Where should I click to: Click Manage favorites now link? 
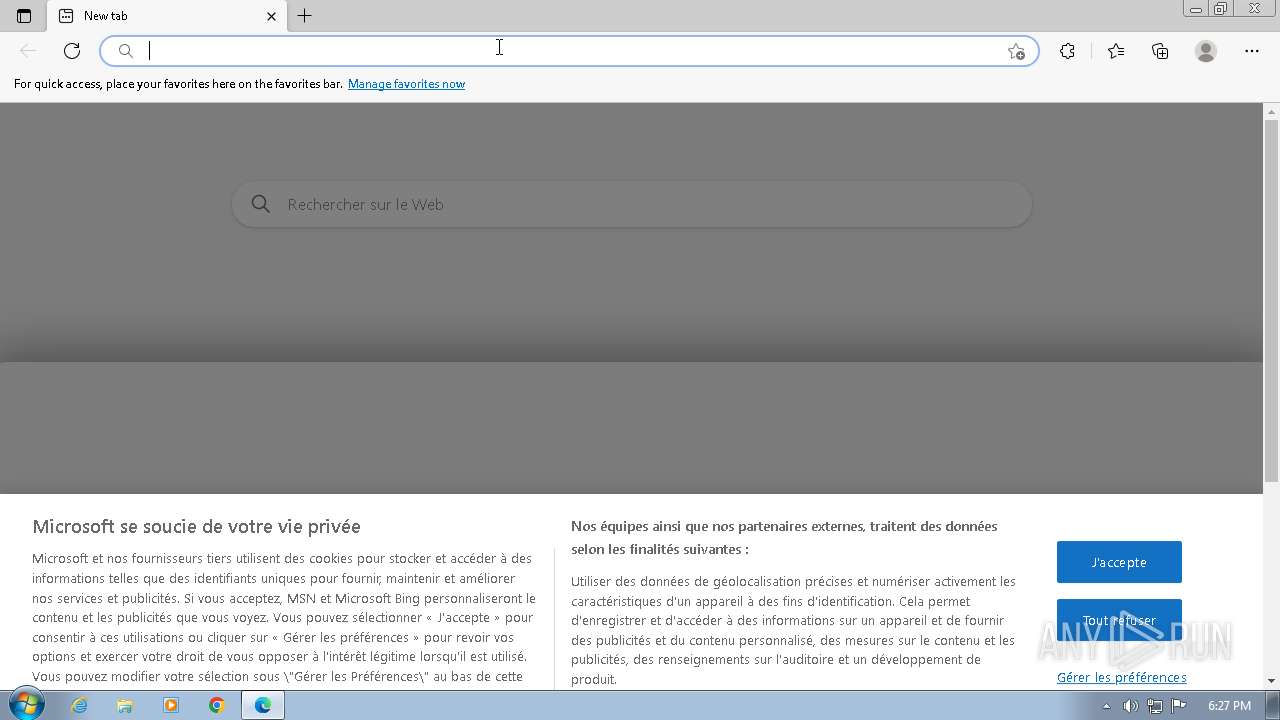[x=406, y=84]
